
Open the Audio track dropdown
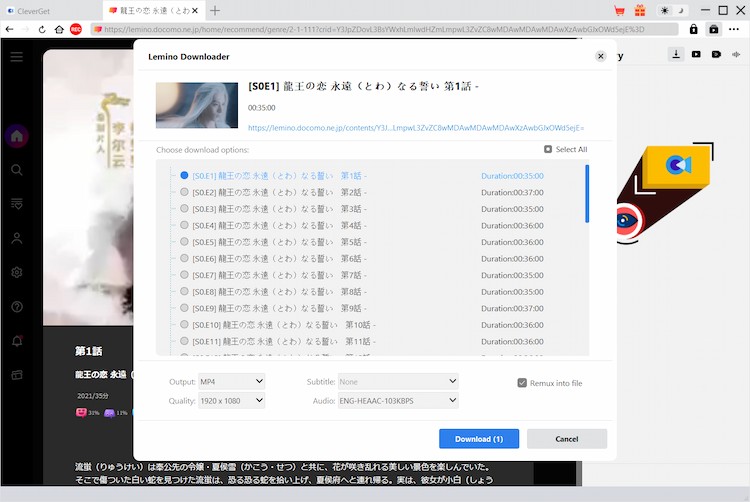click(x=398, y=401)
